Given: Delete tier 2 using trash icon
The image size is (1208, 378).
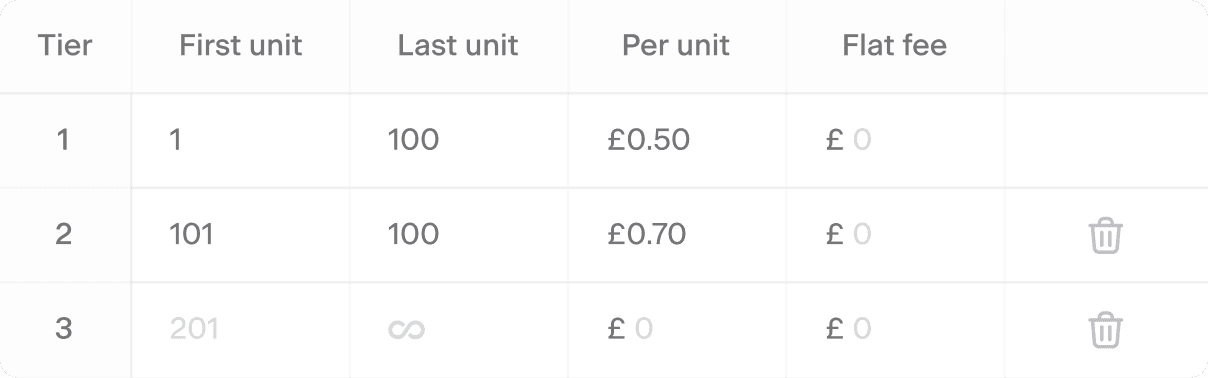Looking at the screenshot, I should click(1105, 235).
